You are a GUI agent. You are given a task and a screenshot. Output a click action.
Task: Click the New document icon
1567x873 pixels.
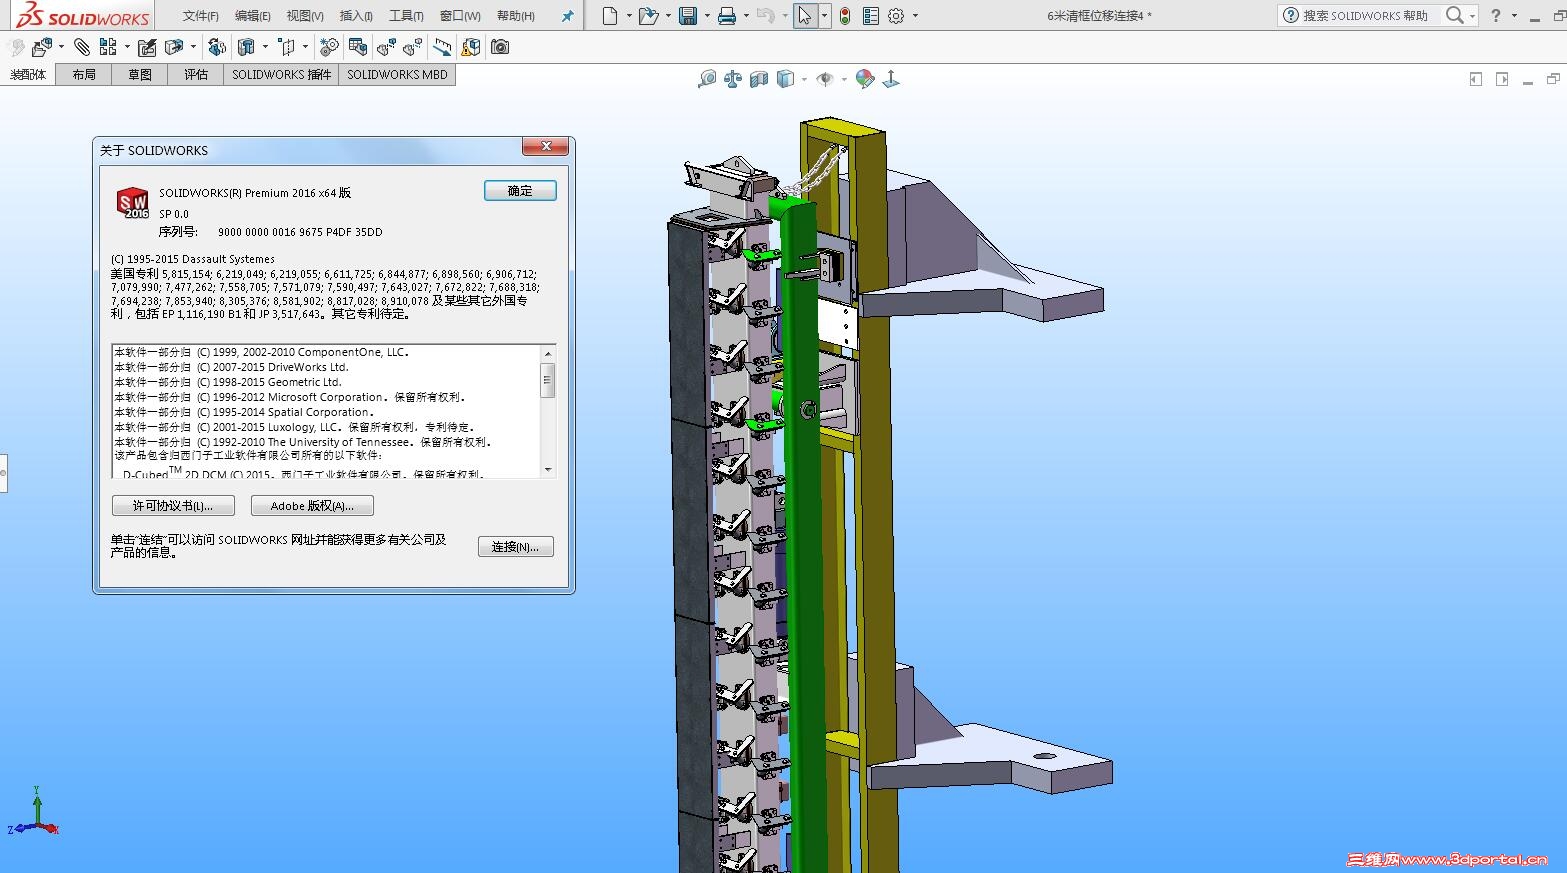point(610,16)
